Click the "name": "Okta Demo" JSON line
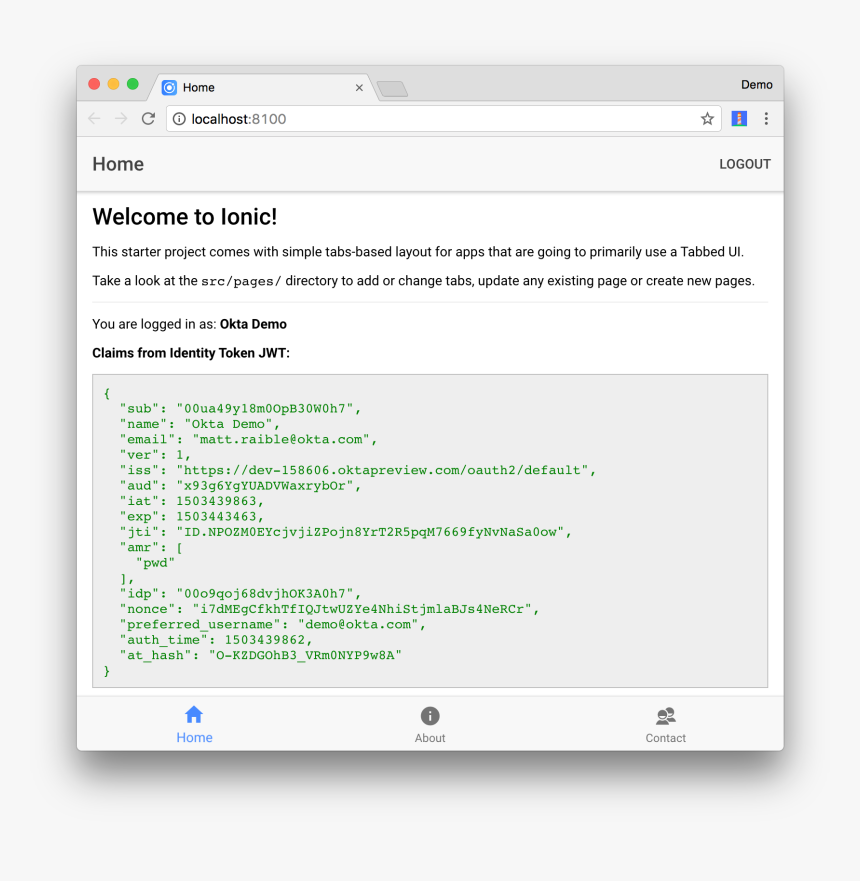860x881 pixels. 199,424
